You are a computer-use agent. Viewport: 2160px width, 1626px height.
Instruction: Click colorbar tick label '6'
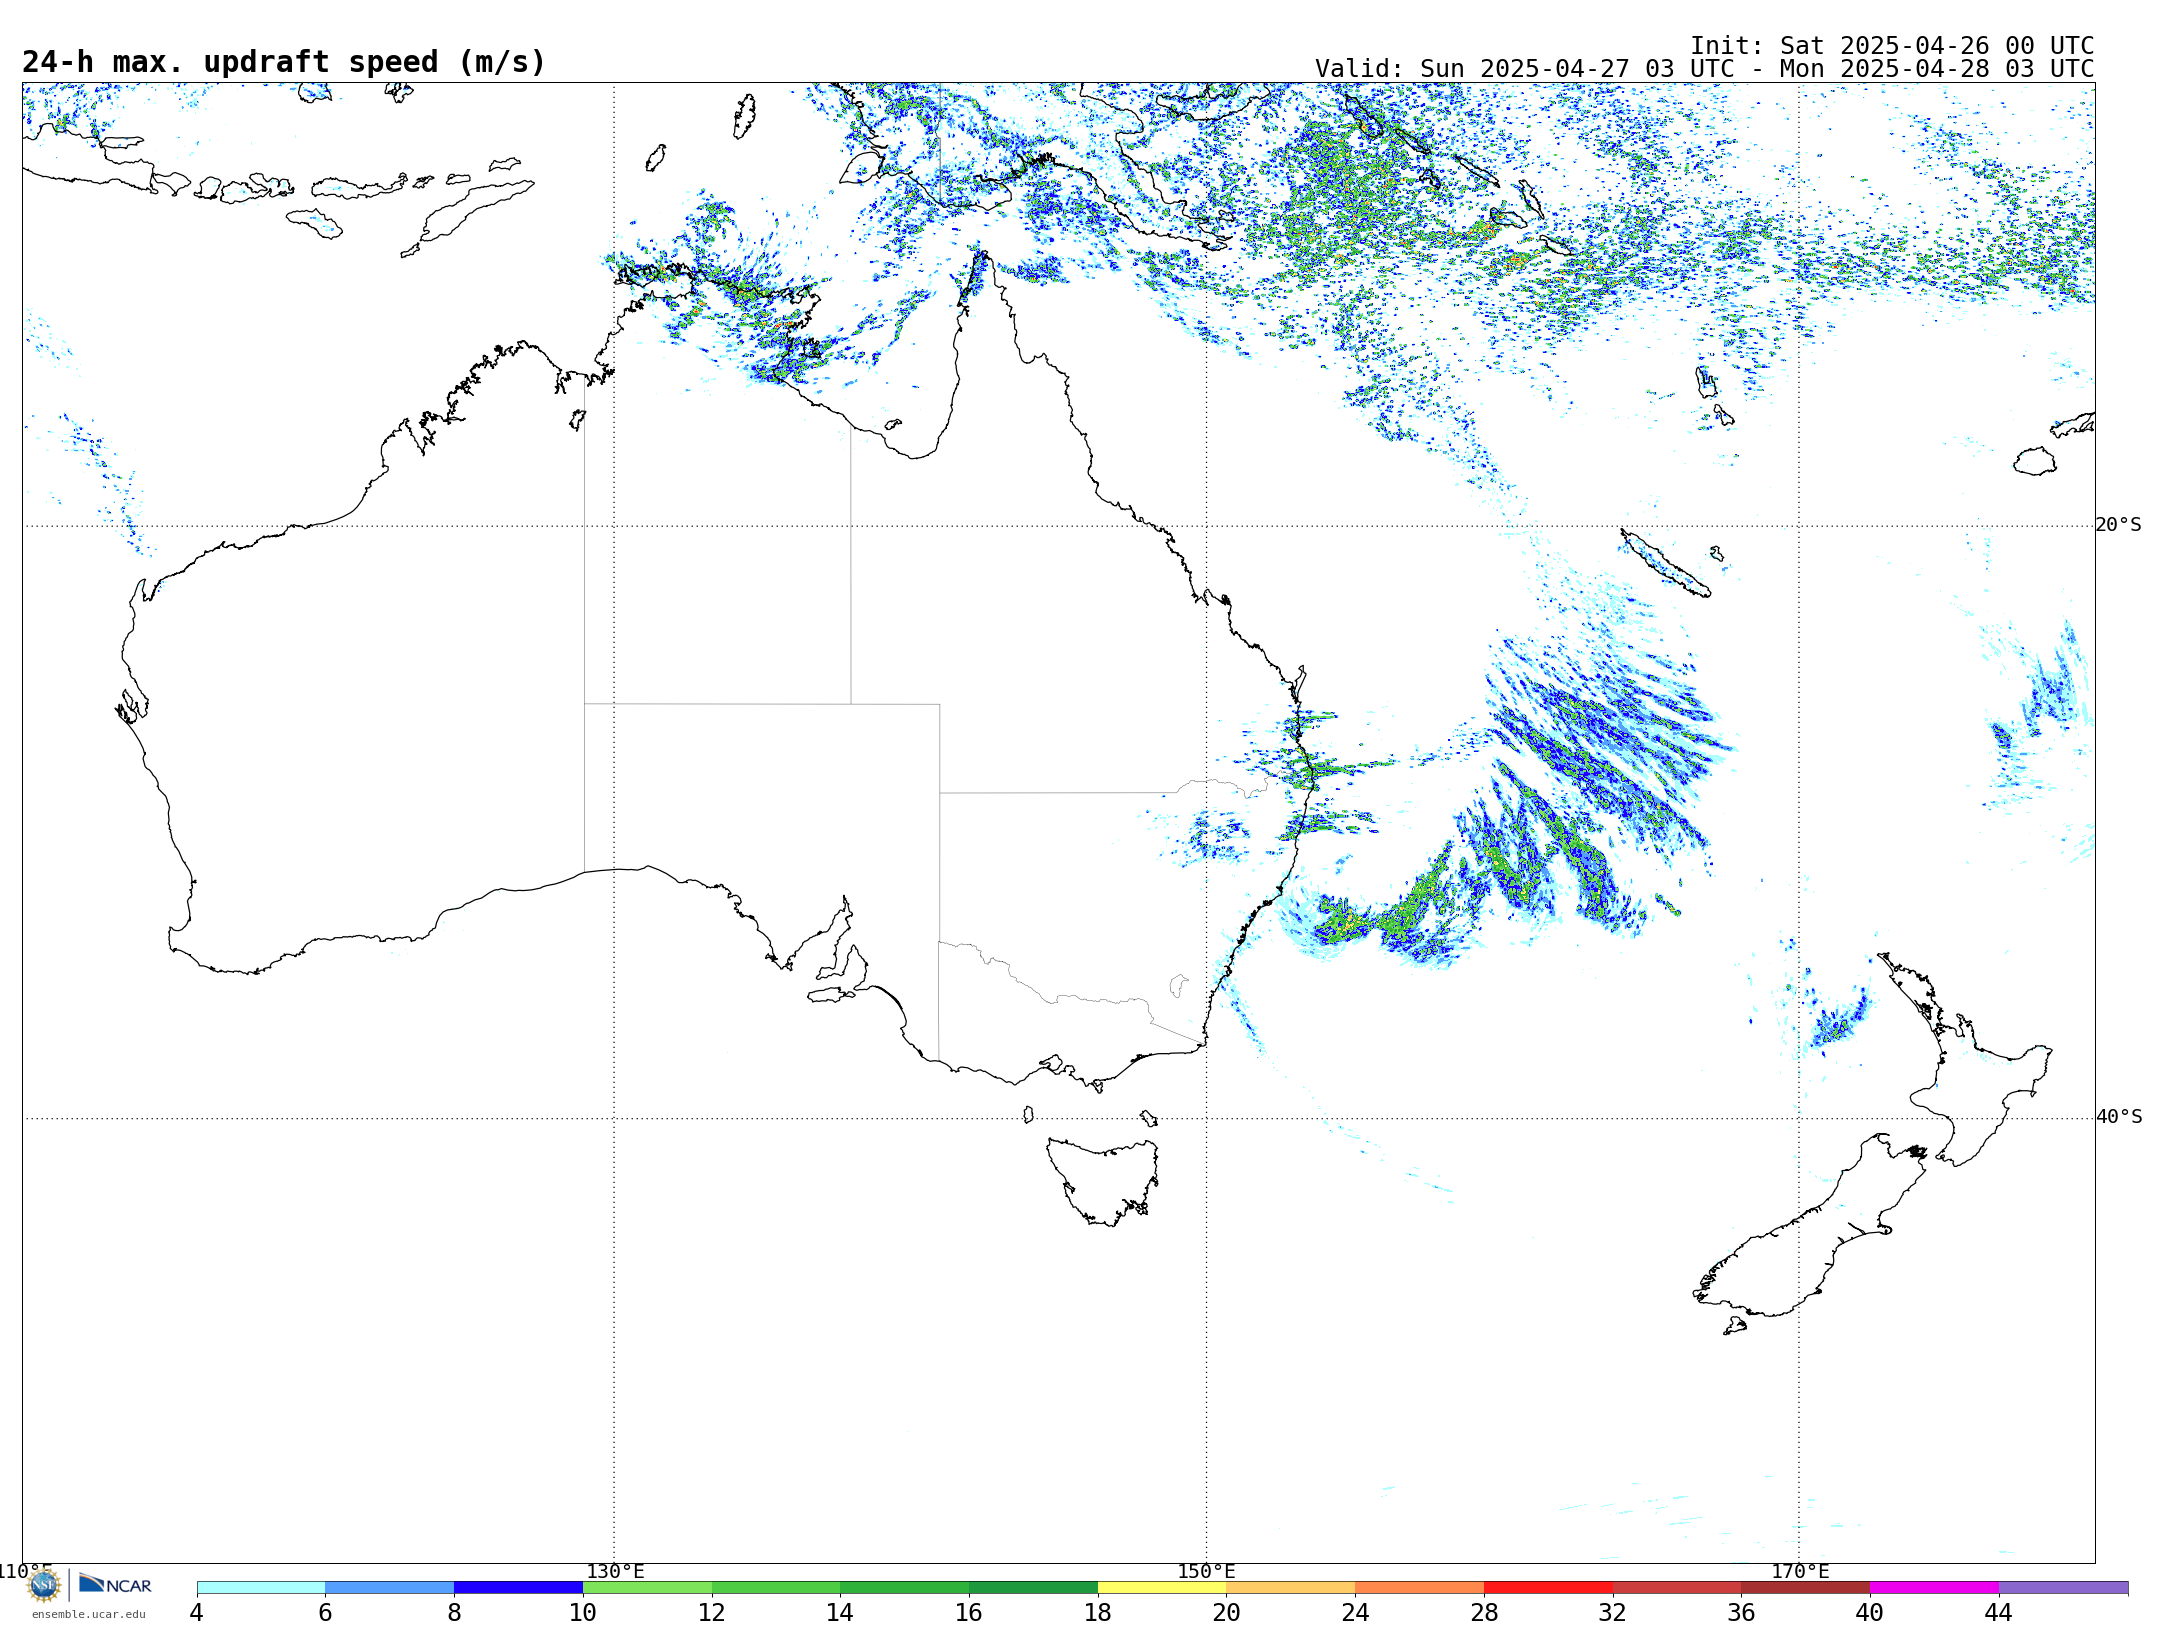325,1613
